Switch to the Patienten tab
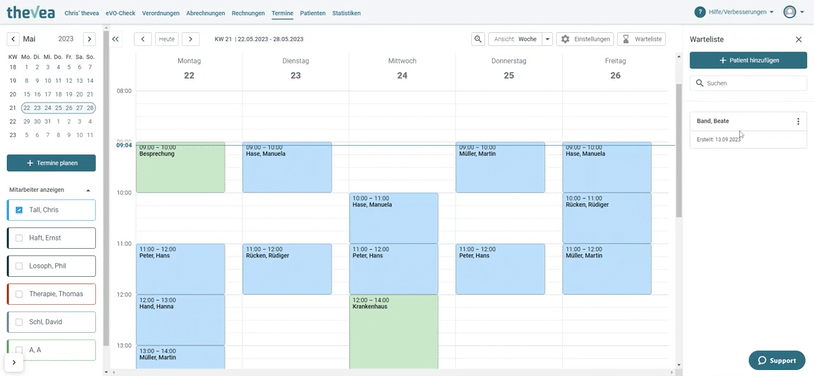The image size is (814, 376). (313, 13)
